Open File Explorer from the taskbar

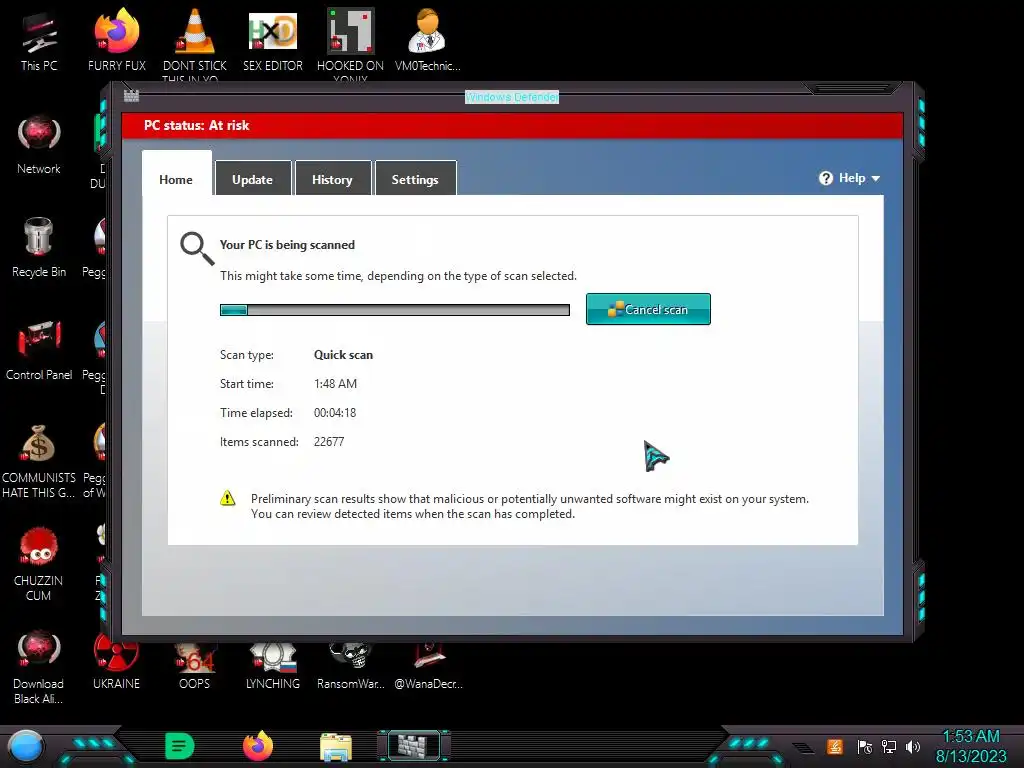tap(336, 746)
